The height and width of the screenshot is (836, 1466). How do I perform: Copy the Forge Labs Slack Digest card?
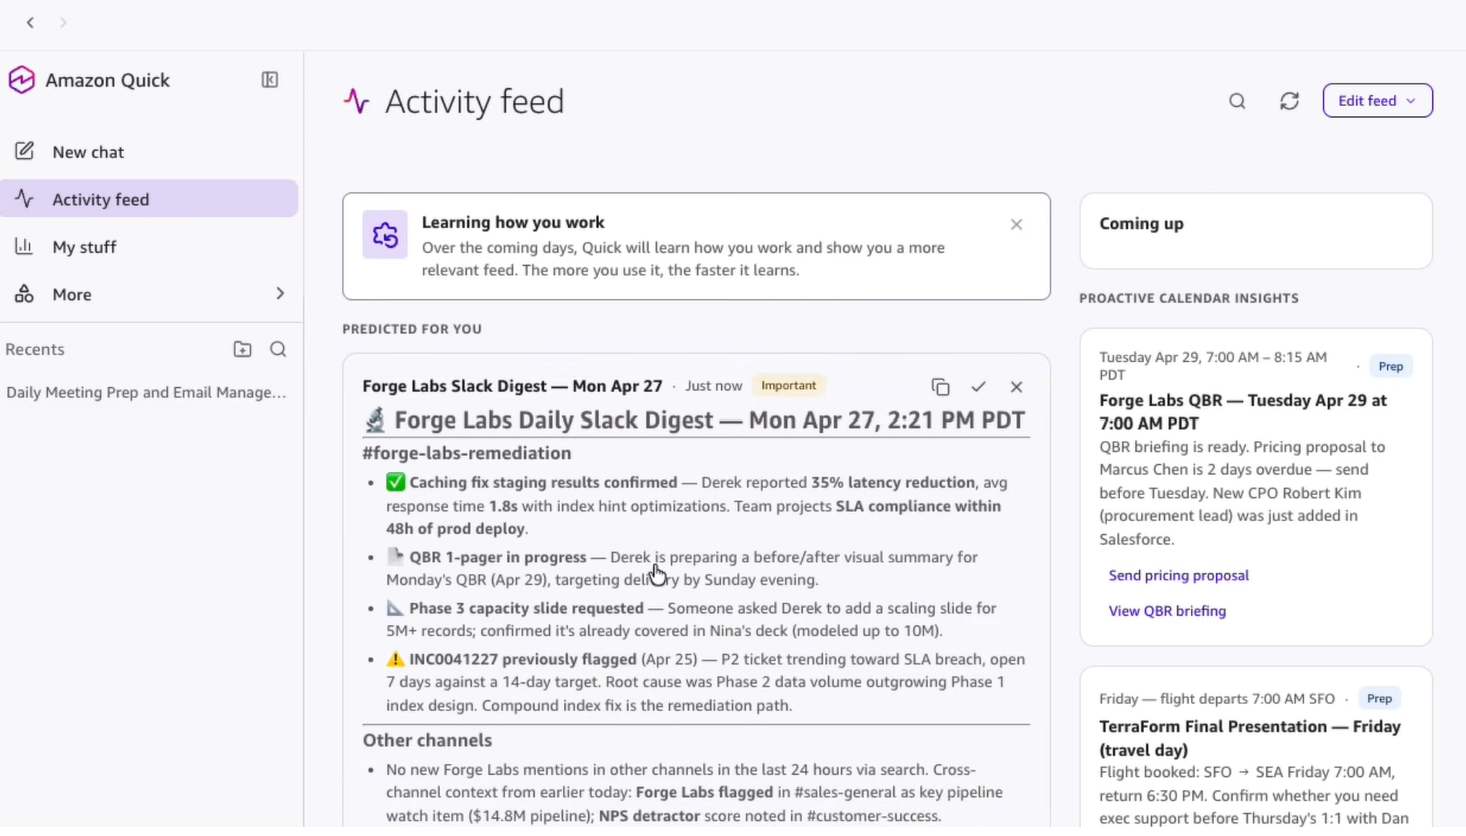pyautogui.click(x=940, y=387)
